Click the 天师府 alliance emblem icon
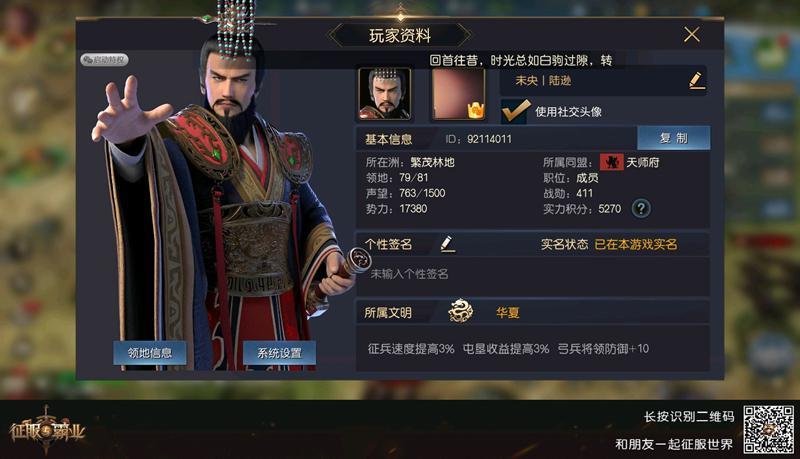This screenshot has width=800, height=459. click(x=611, y=162)
